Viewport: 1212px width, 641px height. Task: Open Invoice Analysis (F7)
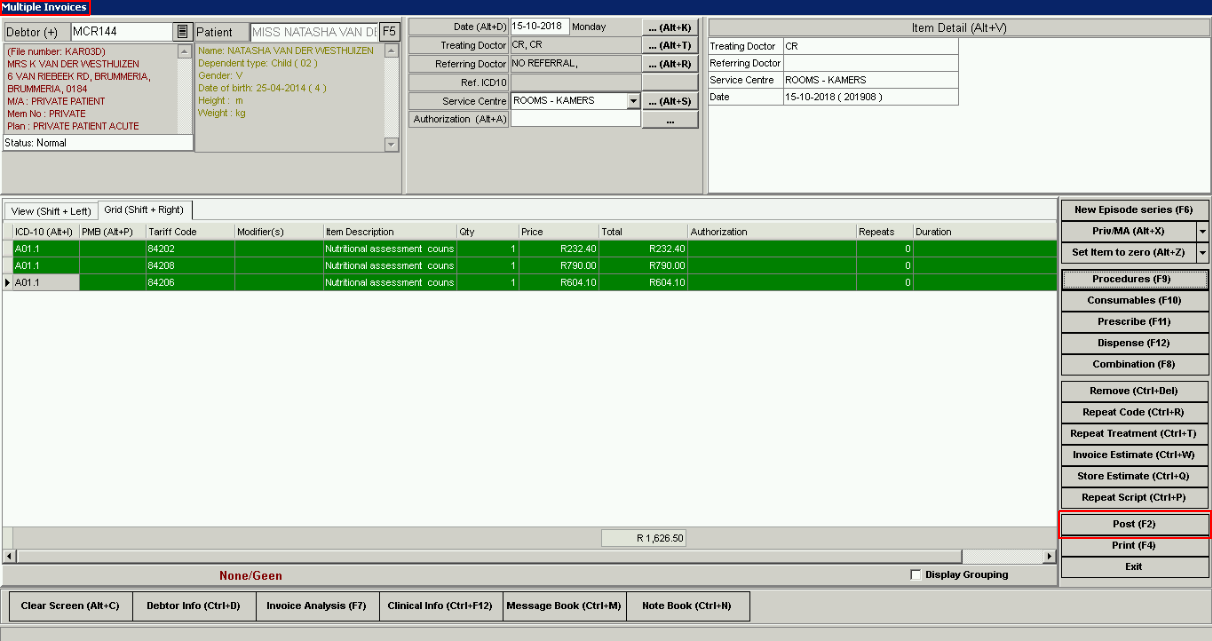point(316,606)
